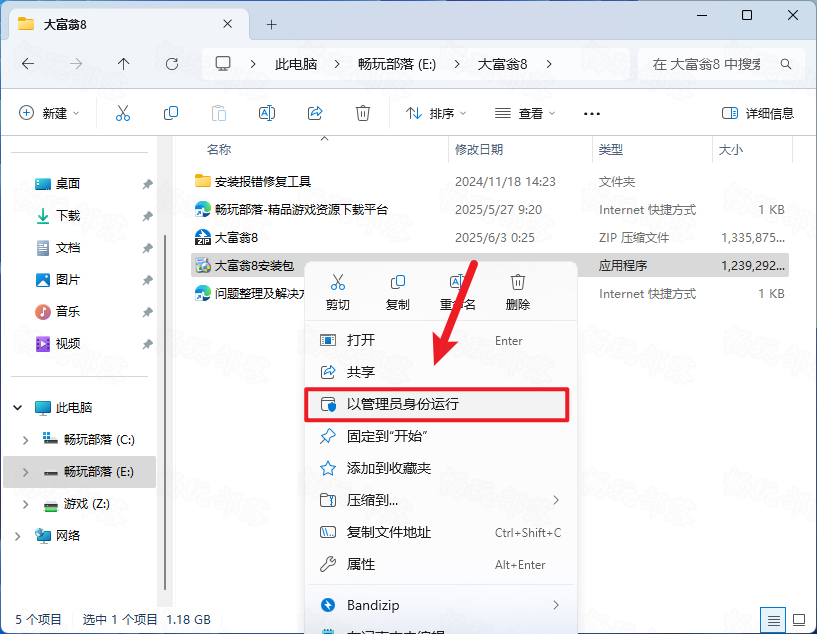Select 复制文件地址 in context menu
The image size is (817, 634).
point(441,532)
